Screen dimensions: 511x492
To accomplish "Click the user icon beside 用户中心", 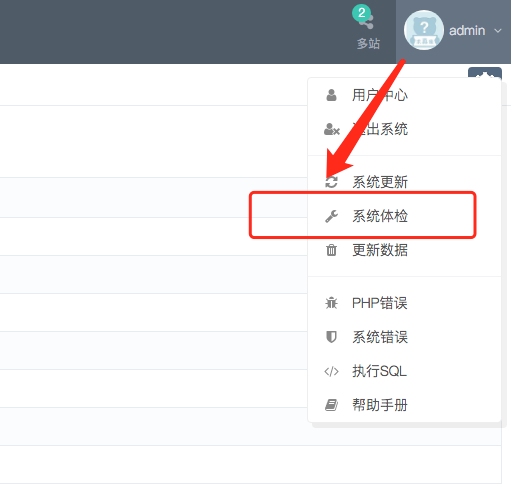I will pyautogui.click(x=331, y=95).
